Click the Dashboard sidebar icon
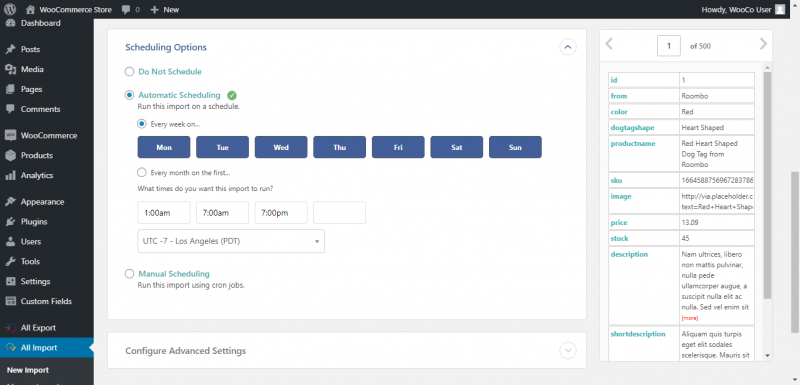This screenshot has height=385, width=800. tap(10, 23)
